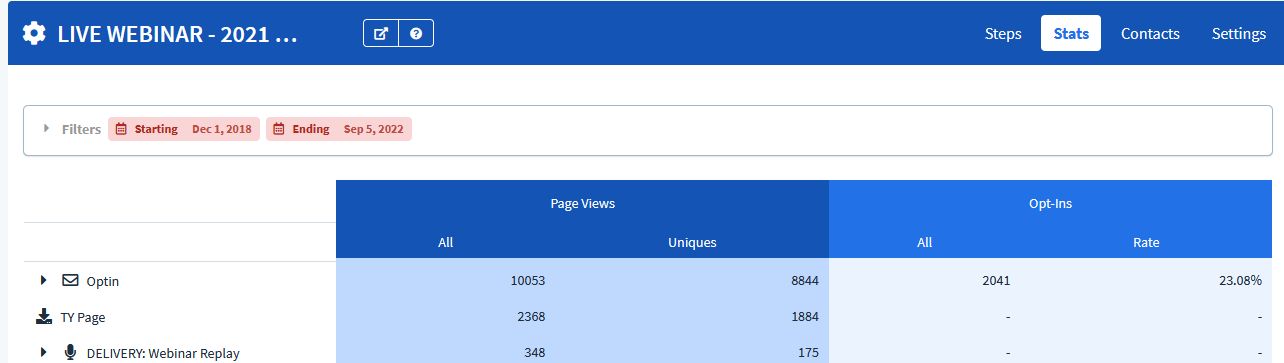Open funnel settings gear icon
The width and height of the screenshot is (1284, 363).
(34, 33)
